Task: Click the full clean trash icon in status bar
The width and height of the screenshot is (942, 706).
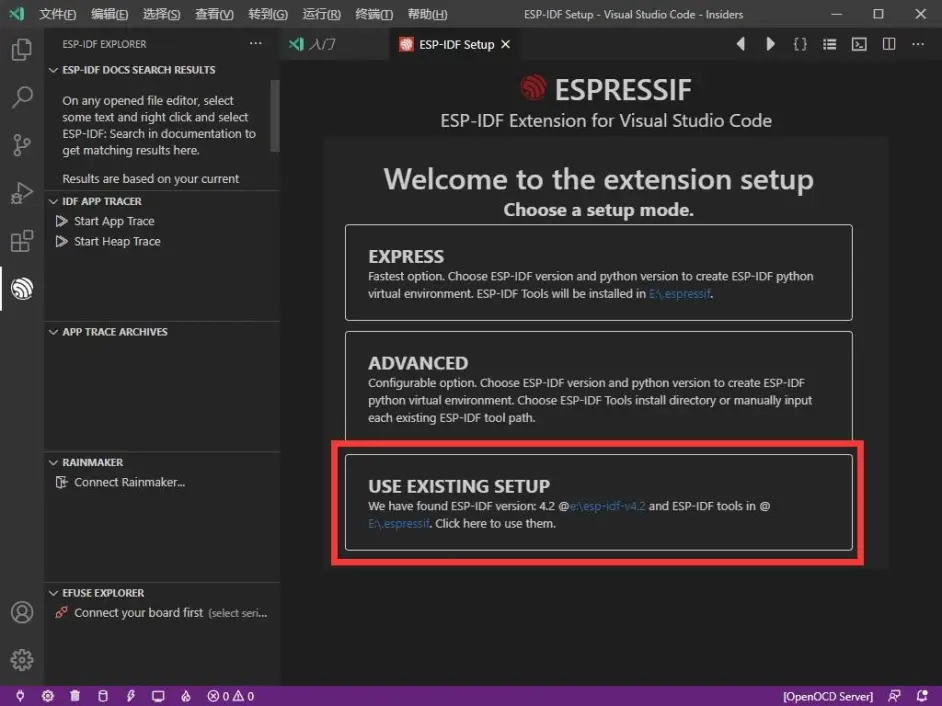Action: 75,696
